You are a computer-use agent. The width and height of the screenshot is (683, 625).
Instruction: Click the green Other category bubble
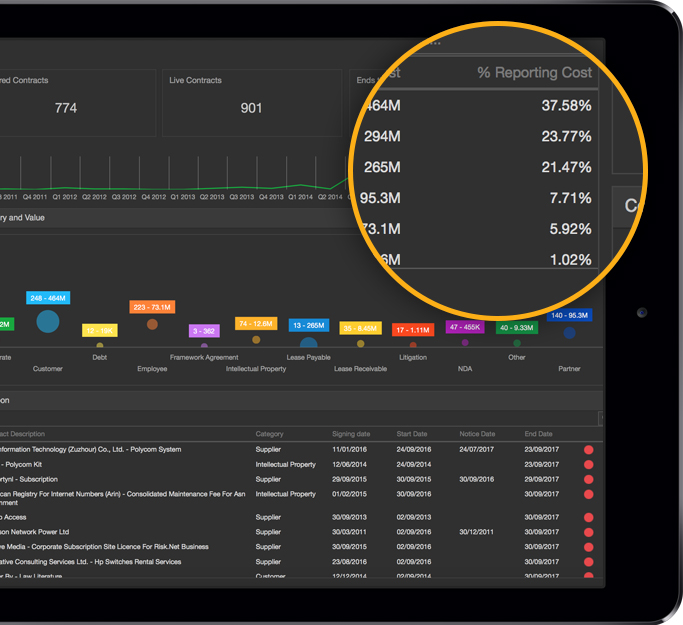517,343
